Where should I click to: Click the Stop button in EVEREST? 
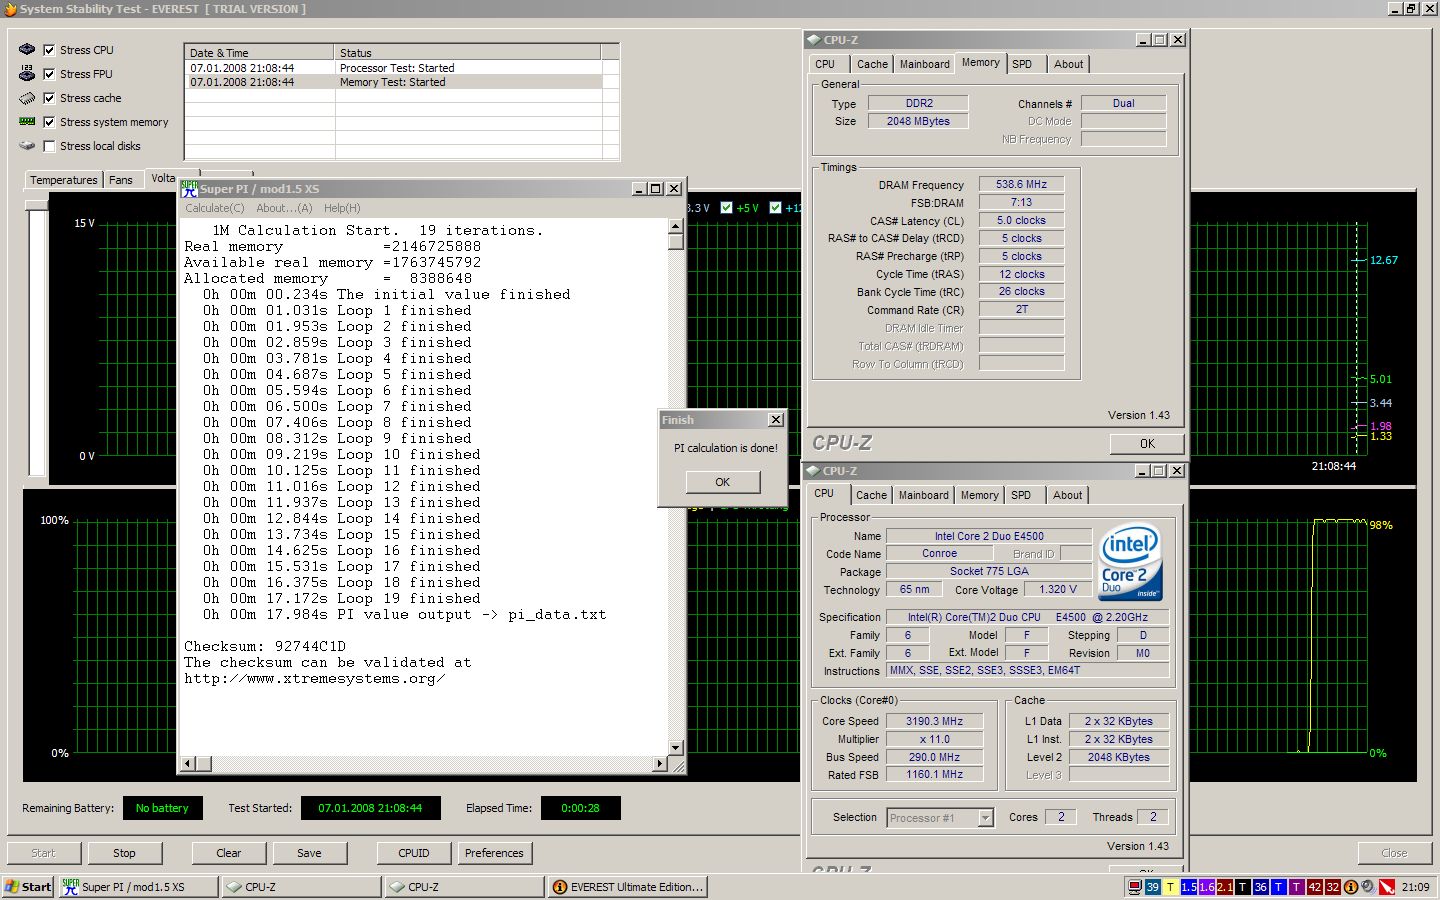tap(124, 853)
